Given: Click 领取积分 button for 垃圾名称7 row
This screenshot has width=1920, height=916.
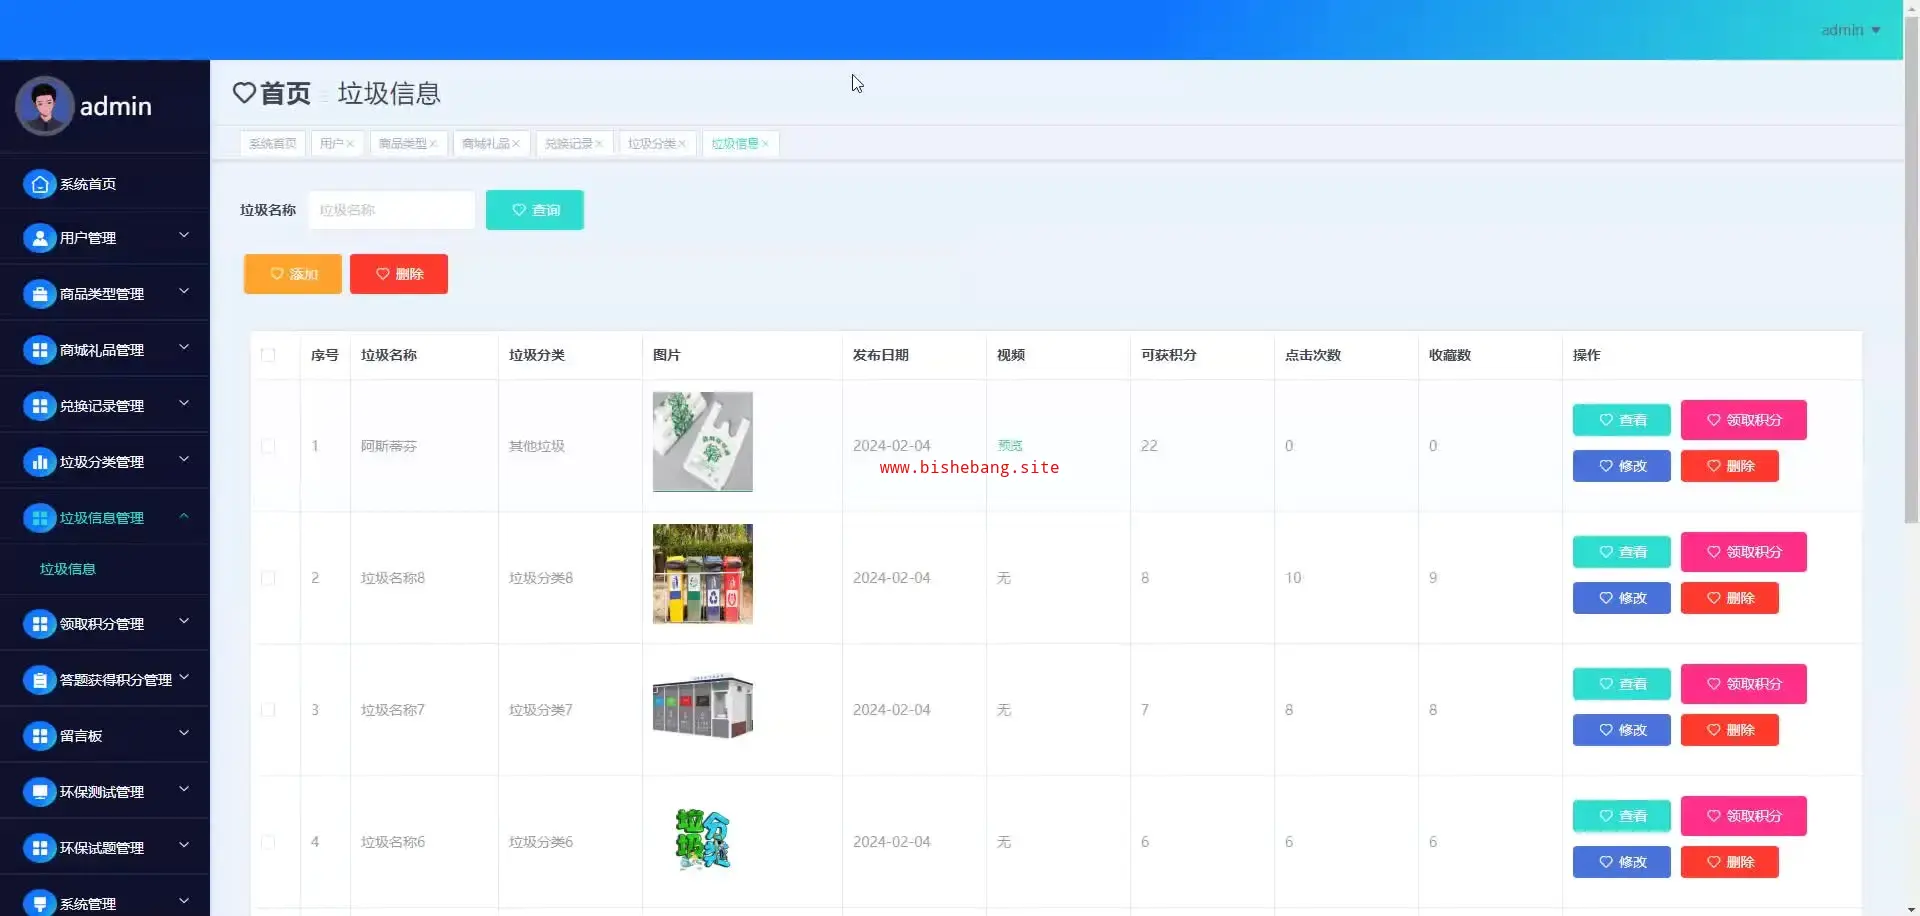Looking at the screenshot, I should 1743,684.
